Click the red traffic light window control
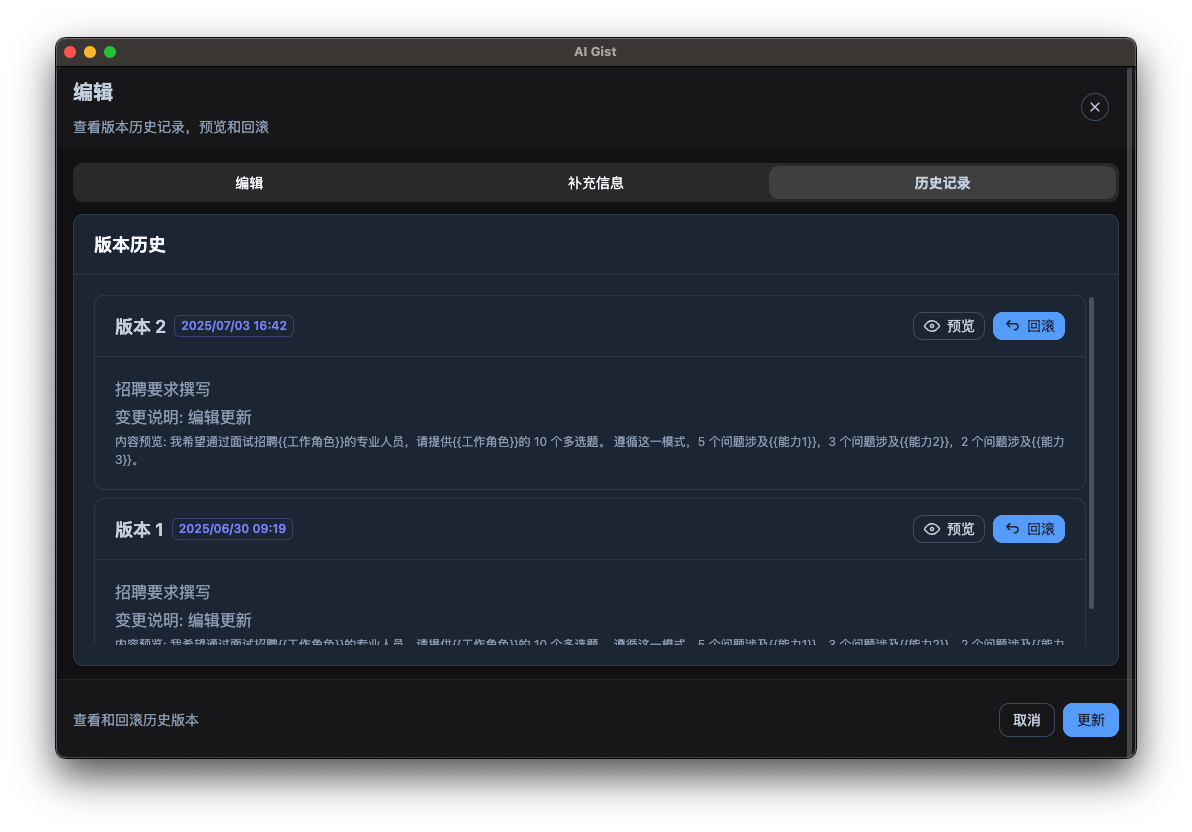This screenshot has height=832, width=1192. coord(69,51)
